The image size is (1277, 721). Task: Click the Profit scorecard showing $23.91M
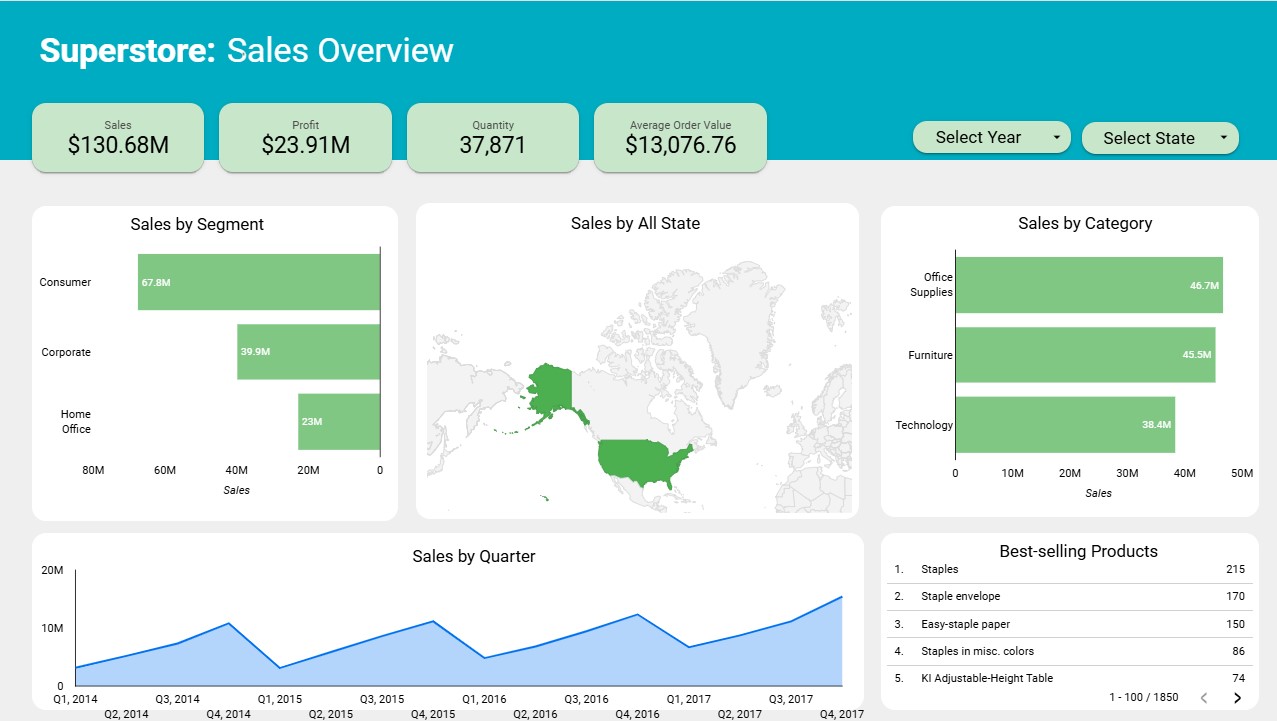[x=305, y=137]
